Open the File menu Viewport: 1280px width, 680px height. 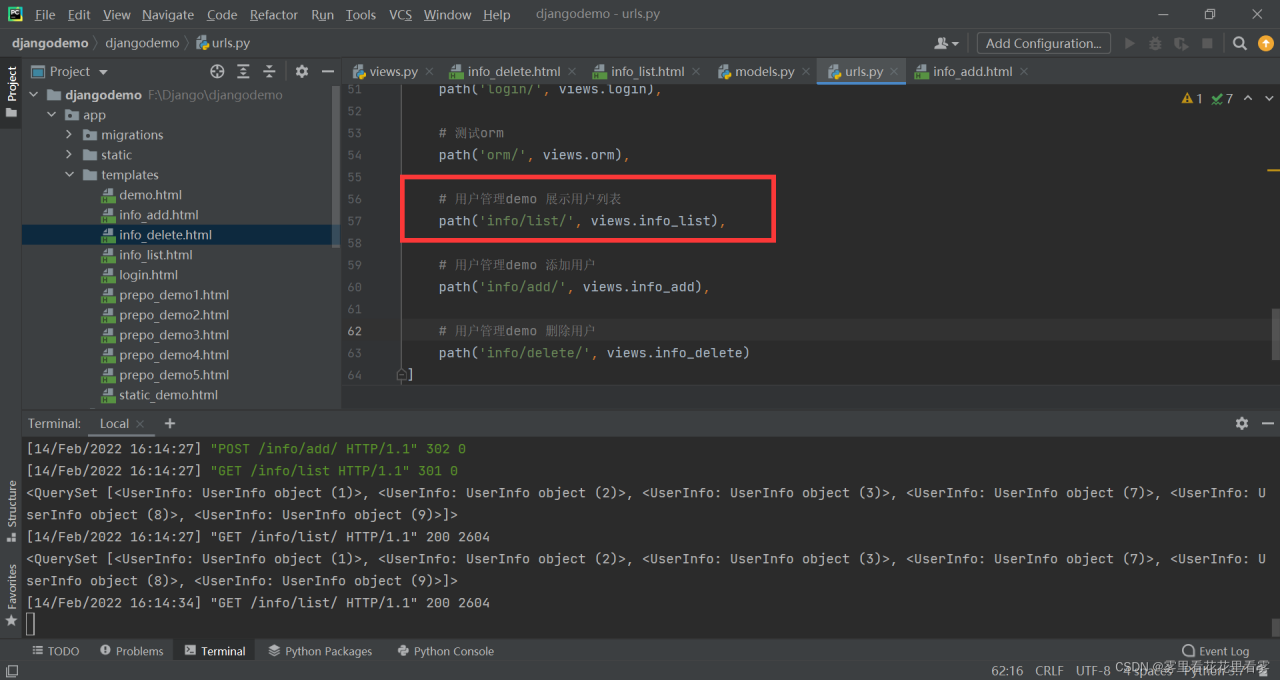(45, 14)
